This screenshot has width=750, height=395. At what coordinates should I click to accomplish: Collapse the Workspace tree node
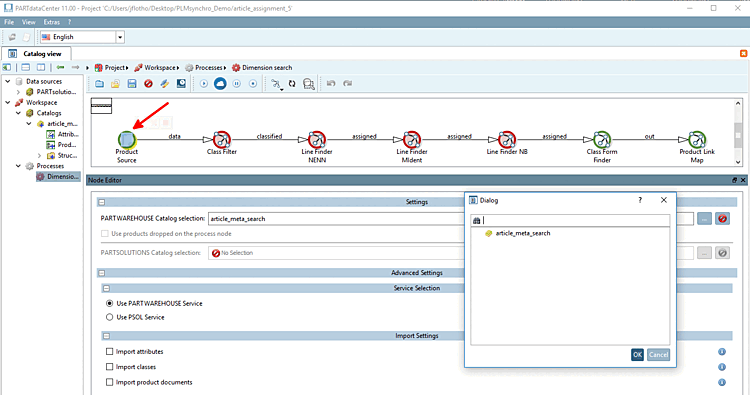tap(8, 102)
